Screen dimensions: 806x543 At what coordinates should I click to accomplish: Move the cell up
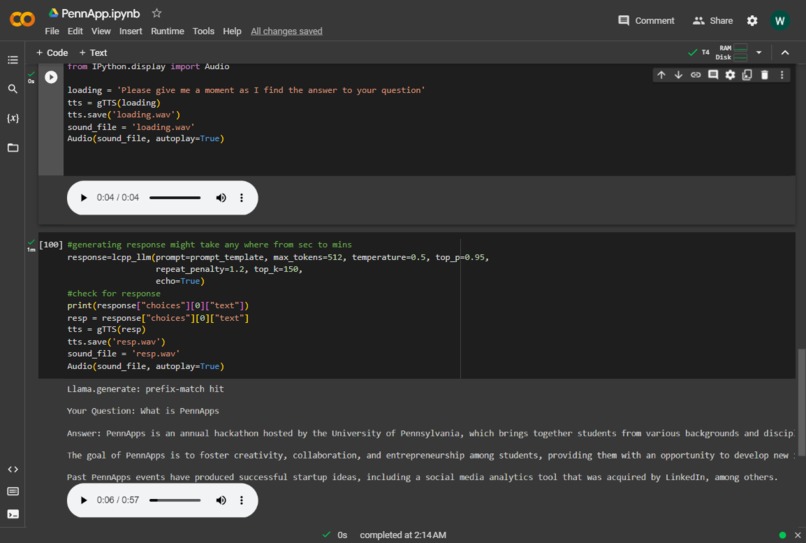tap(661, 75)
